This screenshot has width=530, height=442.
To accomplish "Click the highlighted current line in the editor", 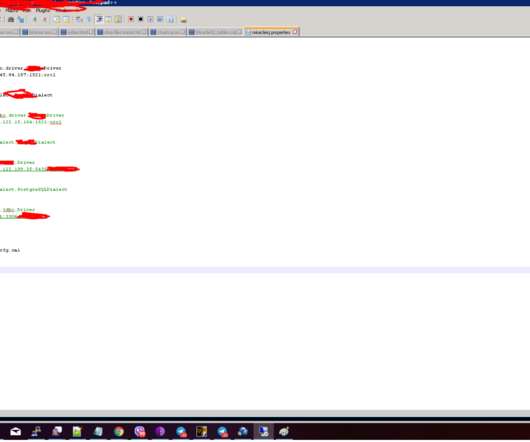I will coord(265,270).
